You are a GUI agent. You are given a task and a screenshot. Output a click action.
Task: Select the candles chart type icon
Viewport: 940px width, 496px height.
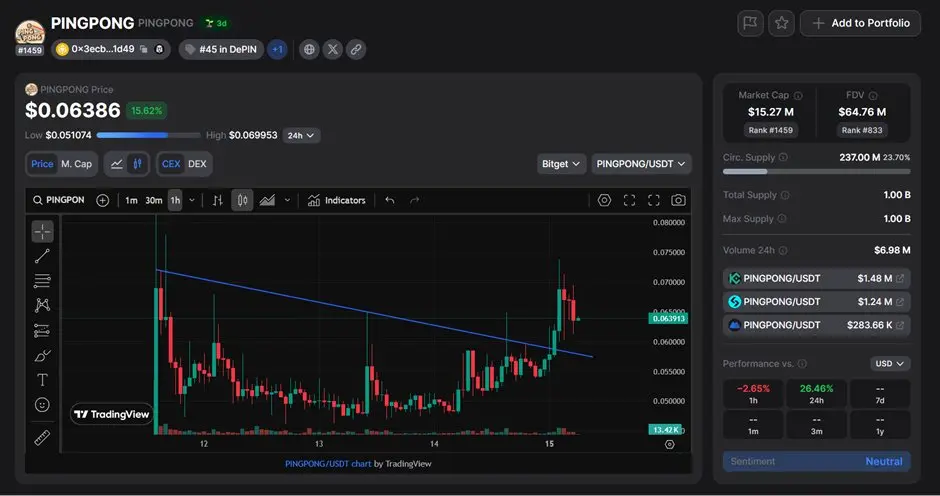click(x=242, y=200)
